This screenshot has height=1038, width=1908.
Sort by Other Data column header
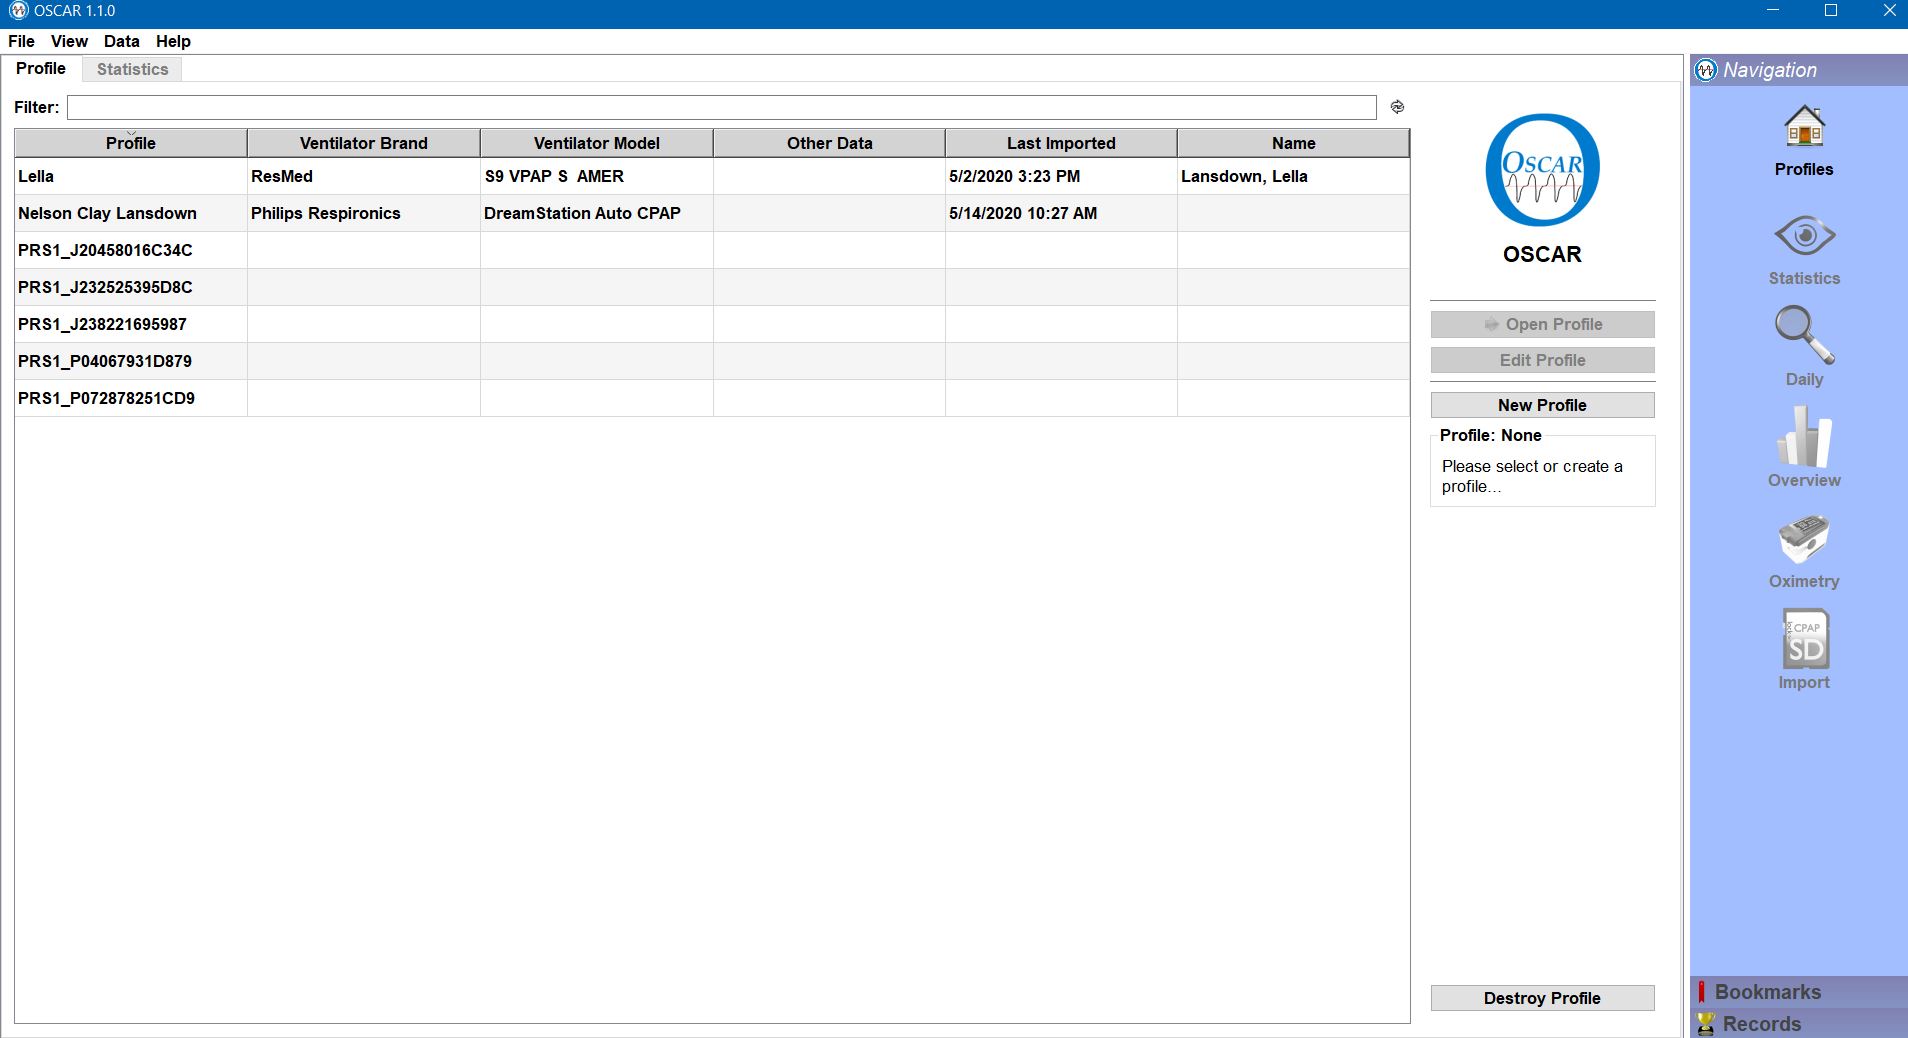pos(829,143)
